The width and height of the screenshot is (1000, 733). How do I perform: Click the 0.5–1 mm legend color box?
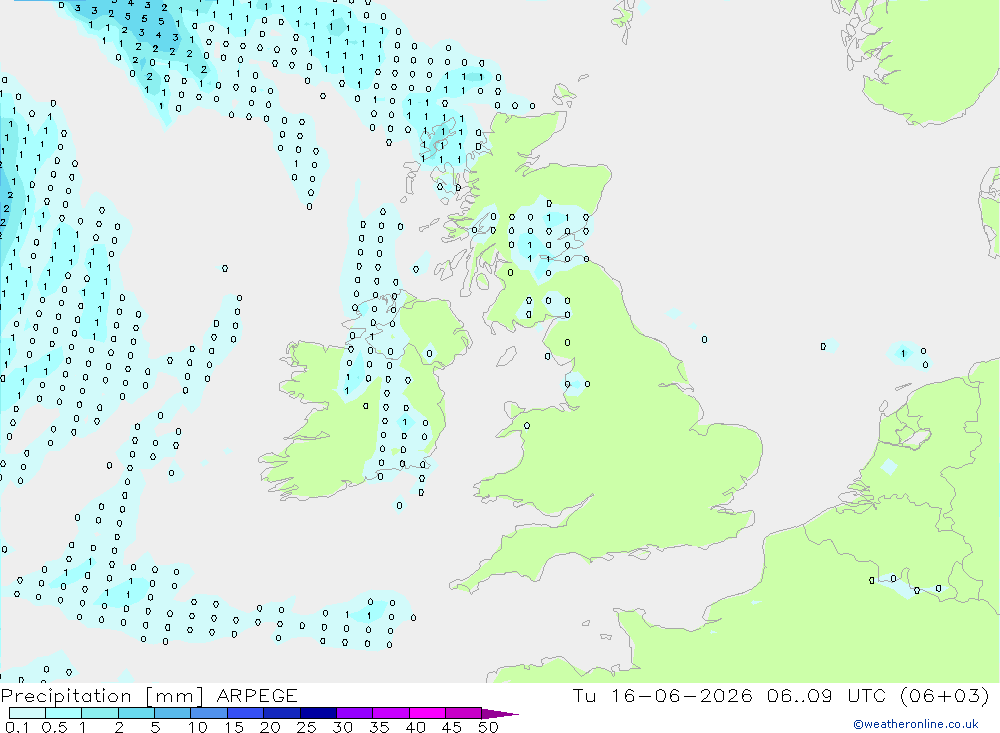(x=64, y=713)
